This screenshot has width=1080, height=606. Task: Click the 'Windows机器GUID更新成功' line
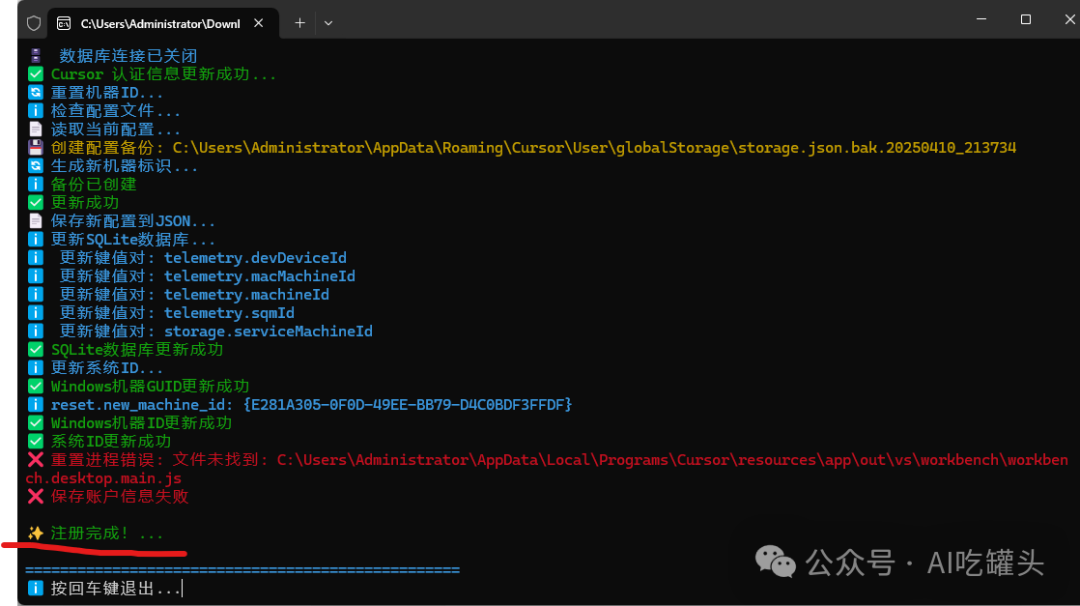150,386
